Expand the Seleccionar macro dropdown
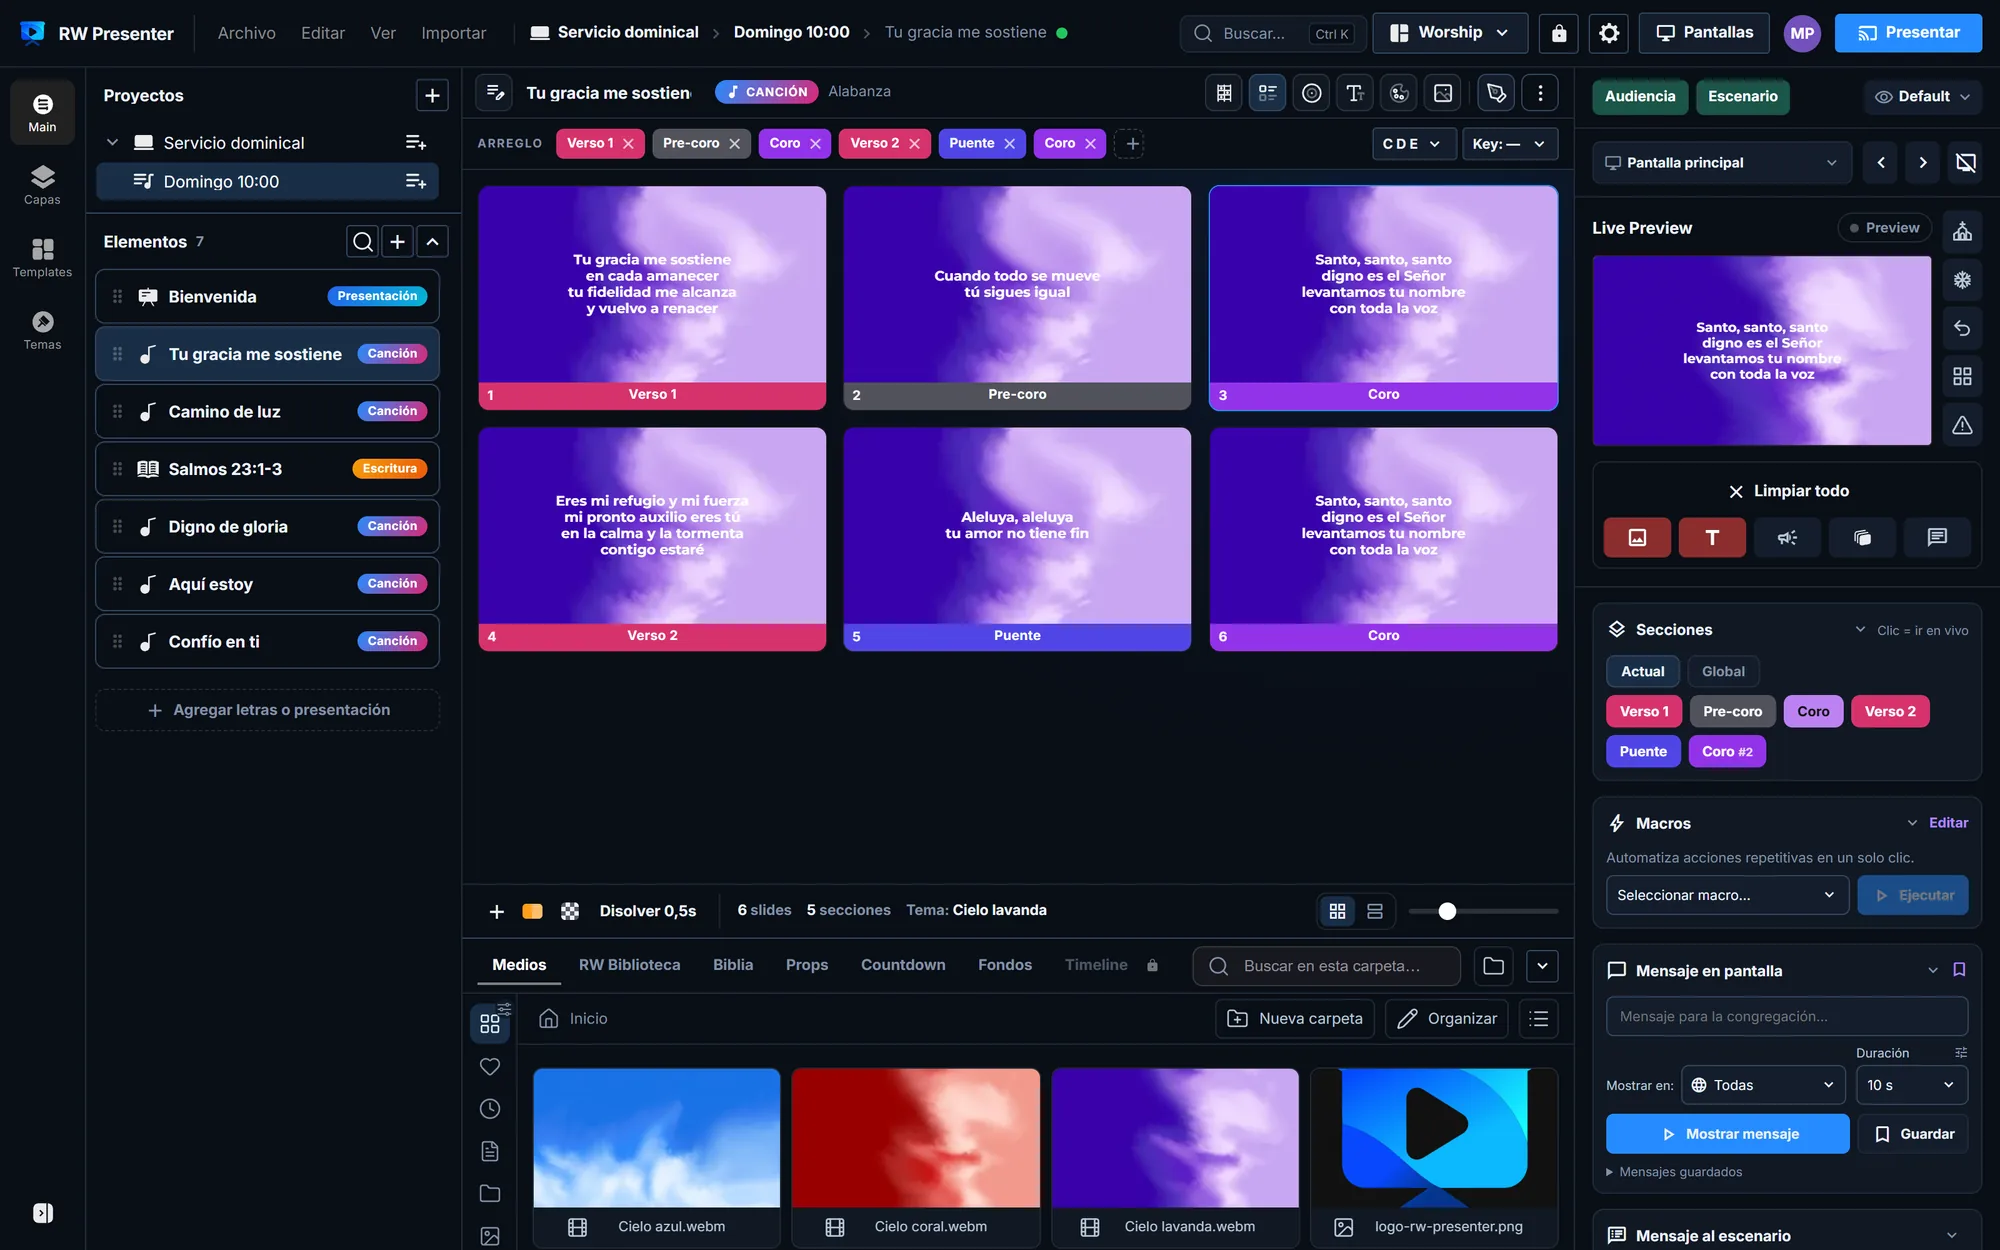 (x=1726, y=895)
